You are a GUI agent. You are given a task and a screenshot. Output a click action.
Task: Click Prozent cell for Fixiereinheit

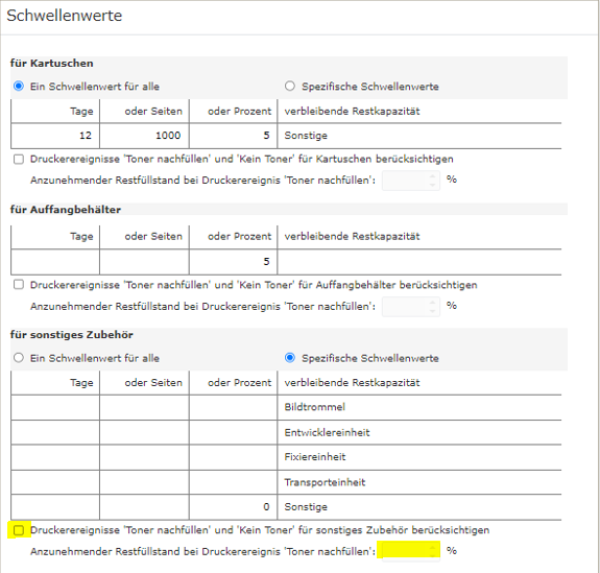click(233, 457)
